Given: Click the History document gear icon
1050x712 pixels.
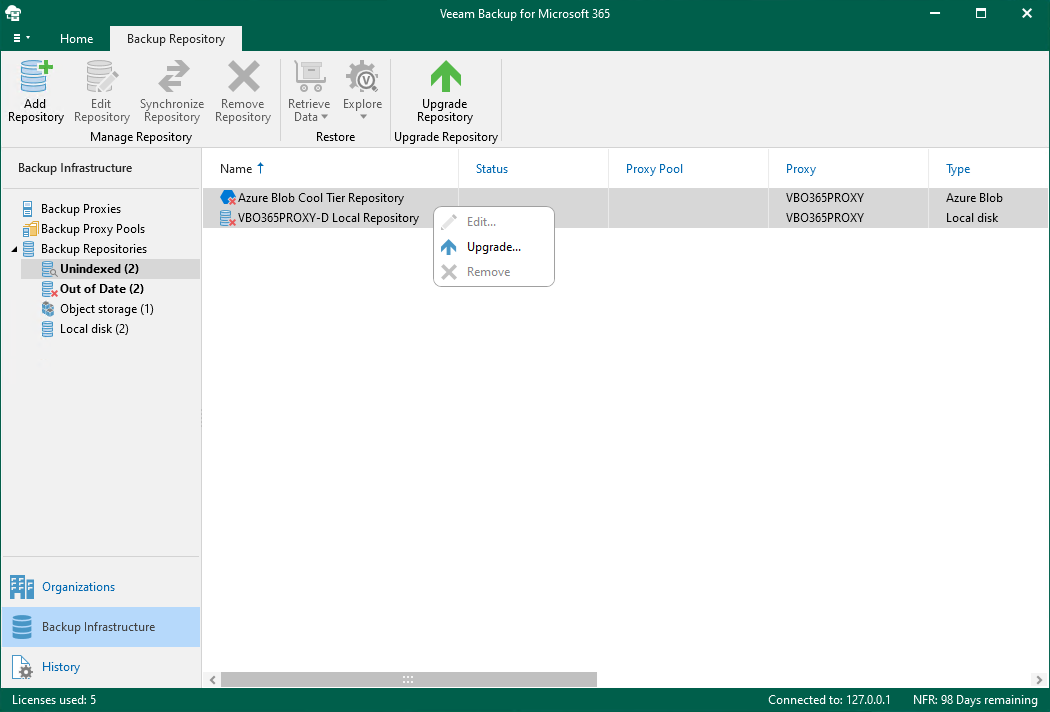Looking at the screenshot, I should pyautogui.click(x=22, y=668).
